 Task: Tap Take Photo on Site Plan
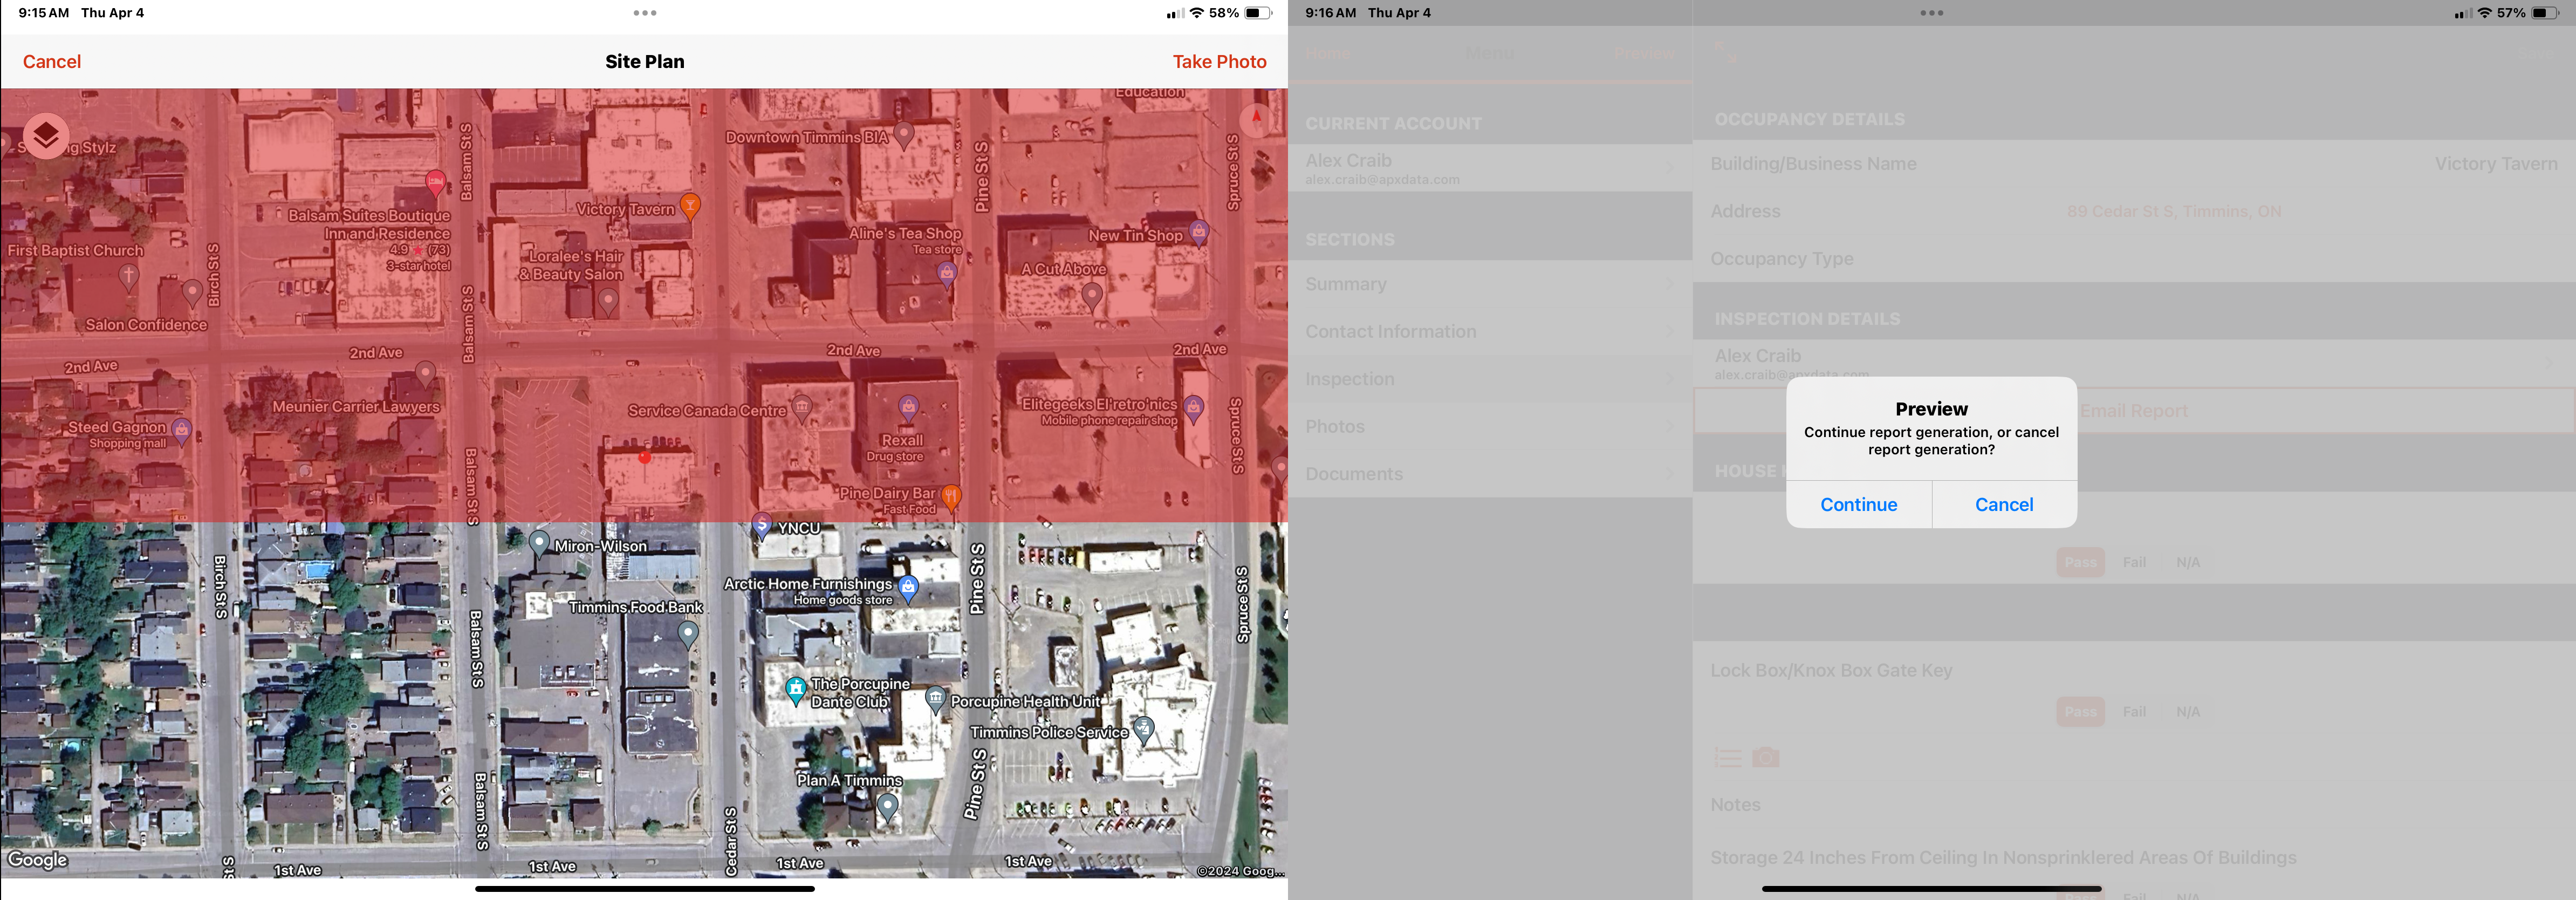pyautogui.click(x=1219, y=61)
